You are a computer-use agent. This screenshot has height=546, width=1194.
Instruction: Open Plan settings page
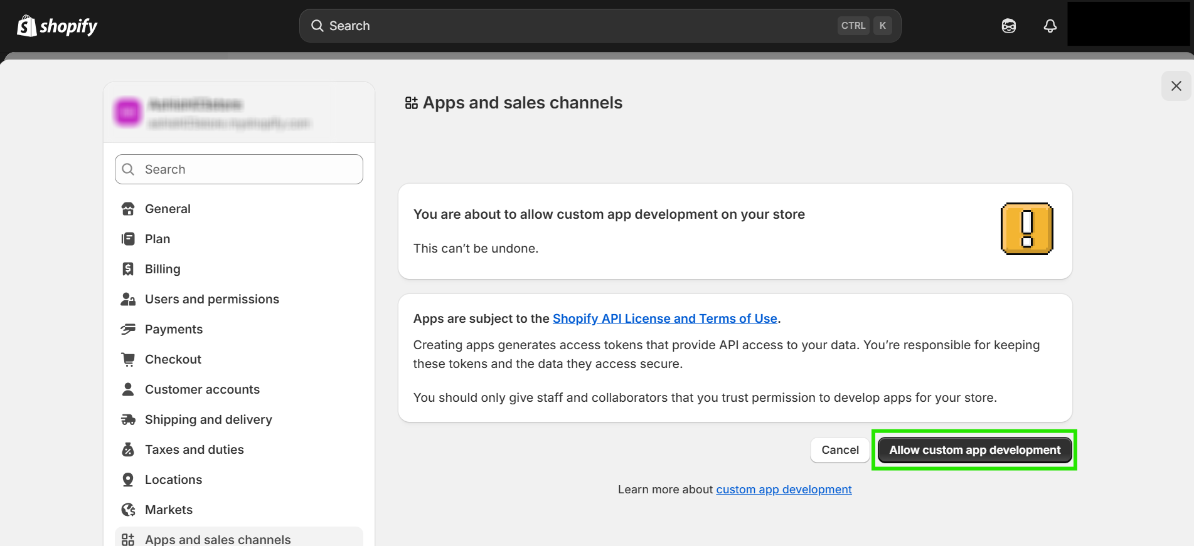tap(157, 239)
